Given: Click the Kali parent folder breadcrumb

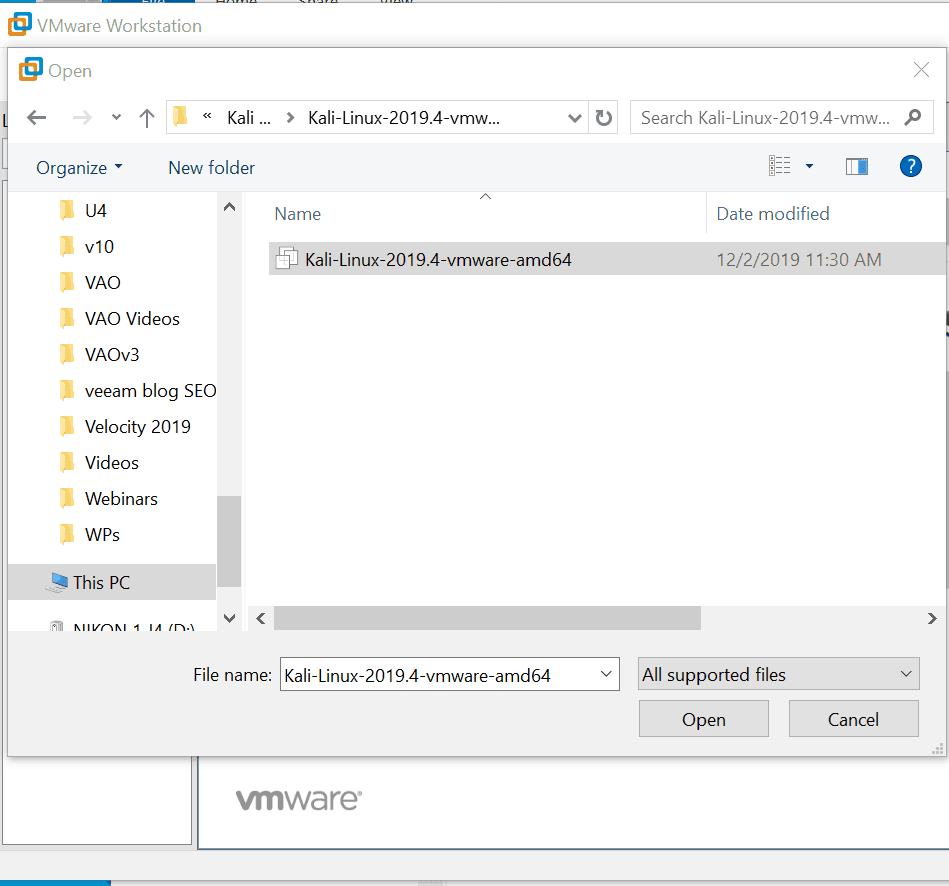Looking at the screenshot, I should point(249,117).
